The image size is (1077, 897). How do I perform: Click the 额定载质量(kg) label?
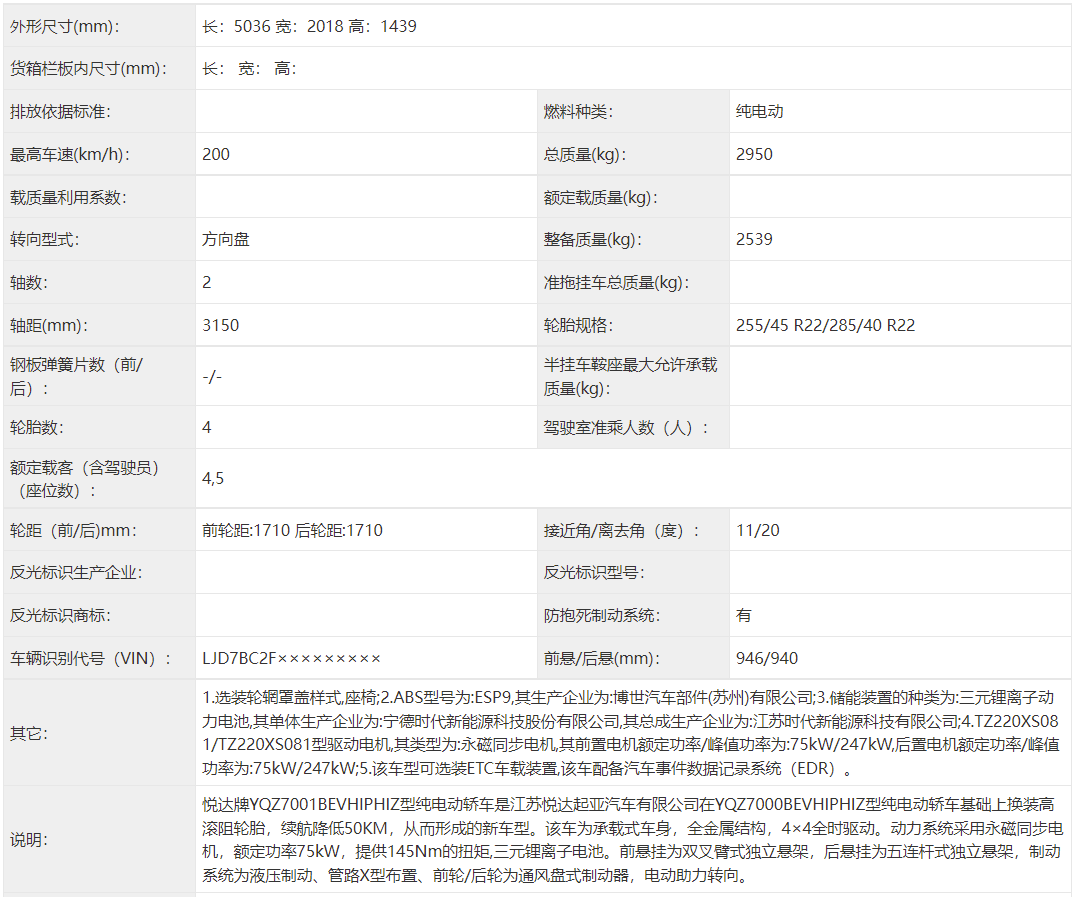(x=600, y=198)
